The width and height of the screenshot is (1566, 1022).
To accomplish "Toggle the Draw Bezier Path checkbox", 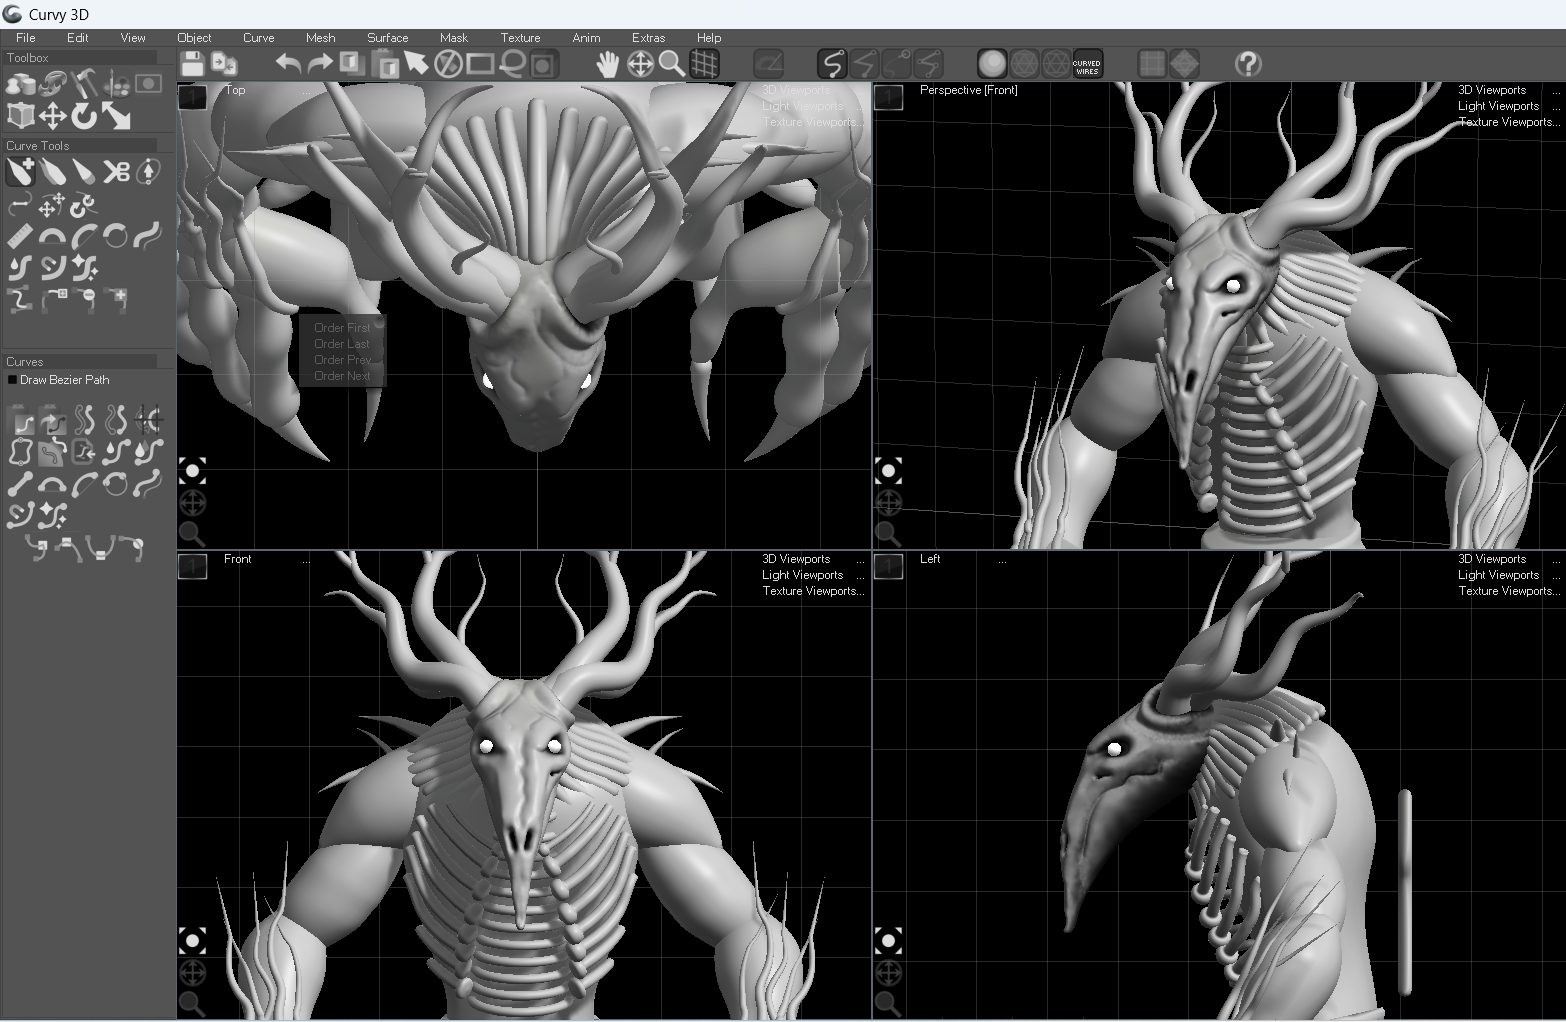I will 12,380.
